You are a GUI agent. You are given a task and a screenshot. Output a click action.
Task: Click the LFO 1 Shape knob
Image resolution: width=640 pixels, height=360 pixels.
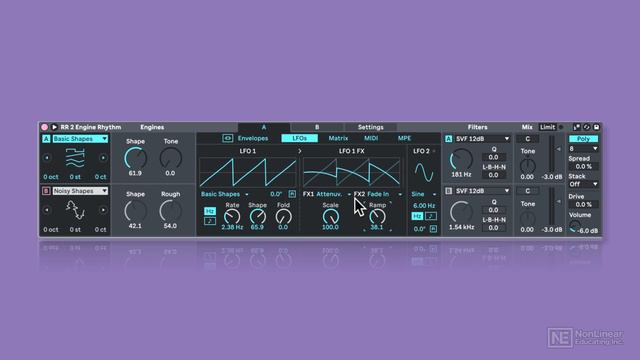click(258, 217)
